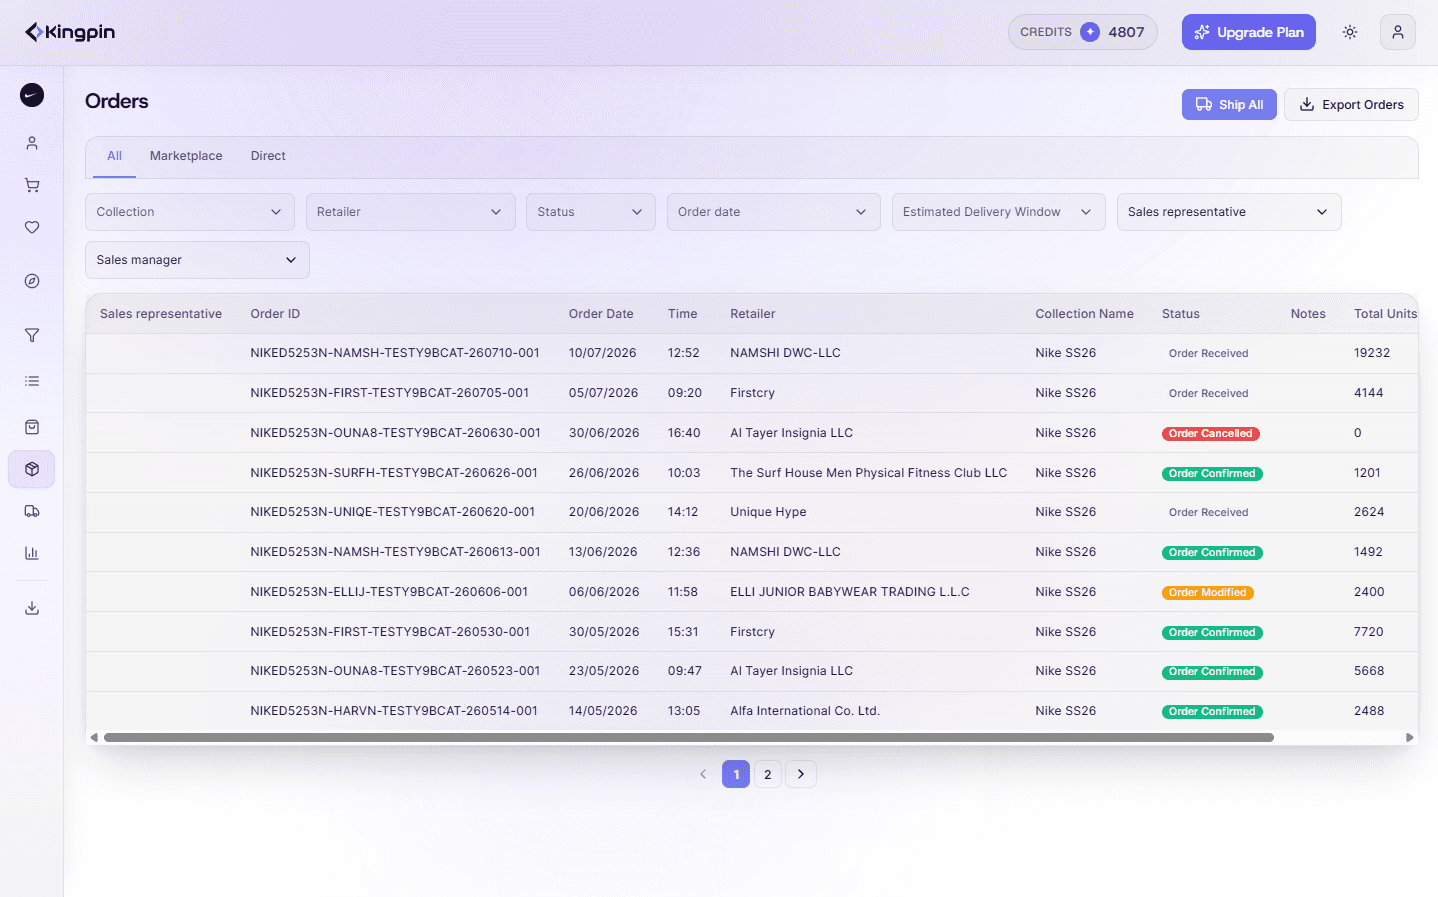Click the Export Orders button
This screenshot has width=1438, height=897.
click(x=1351, y=104)
